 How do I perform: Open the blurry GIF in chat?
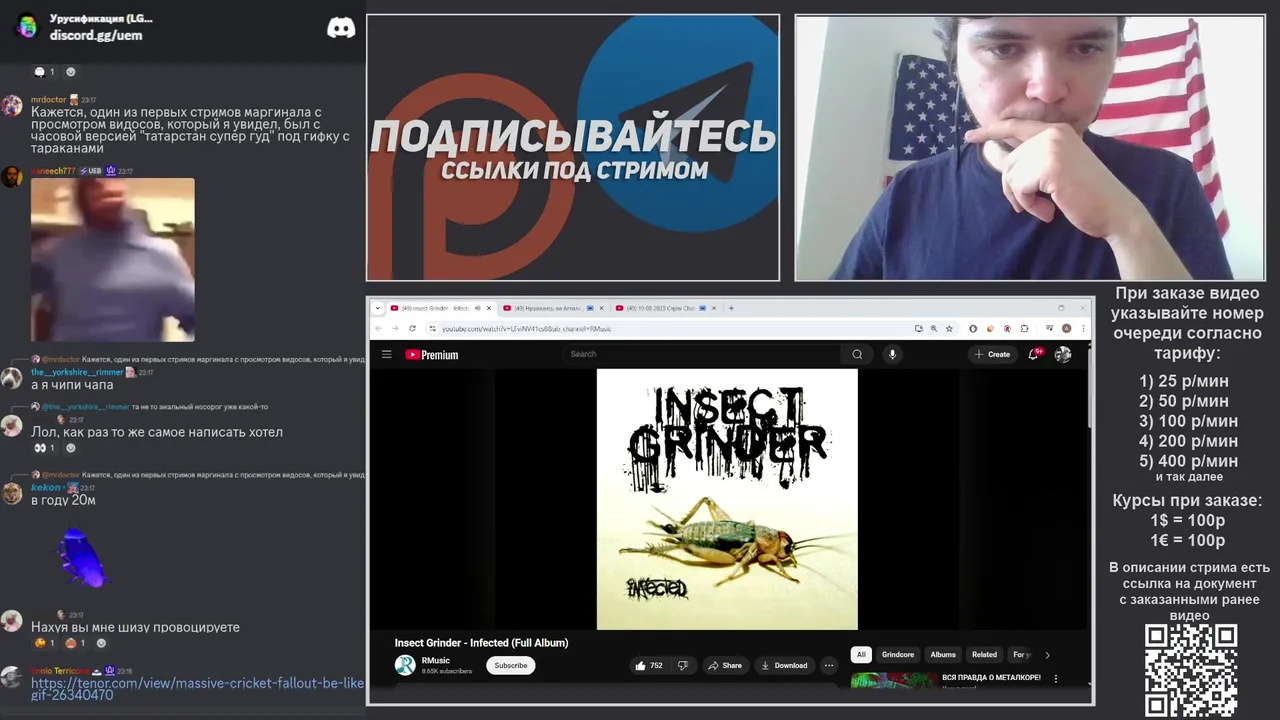(x=113, y=260)
